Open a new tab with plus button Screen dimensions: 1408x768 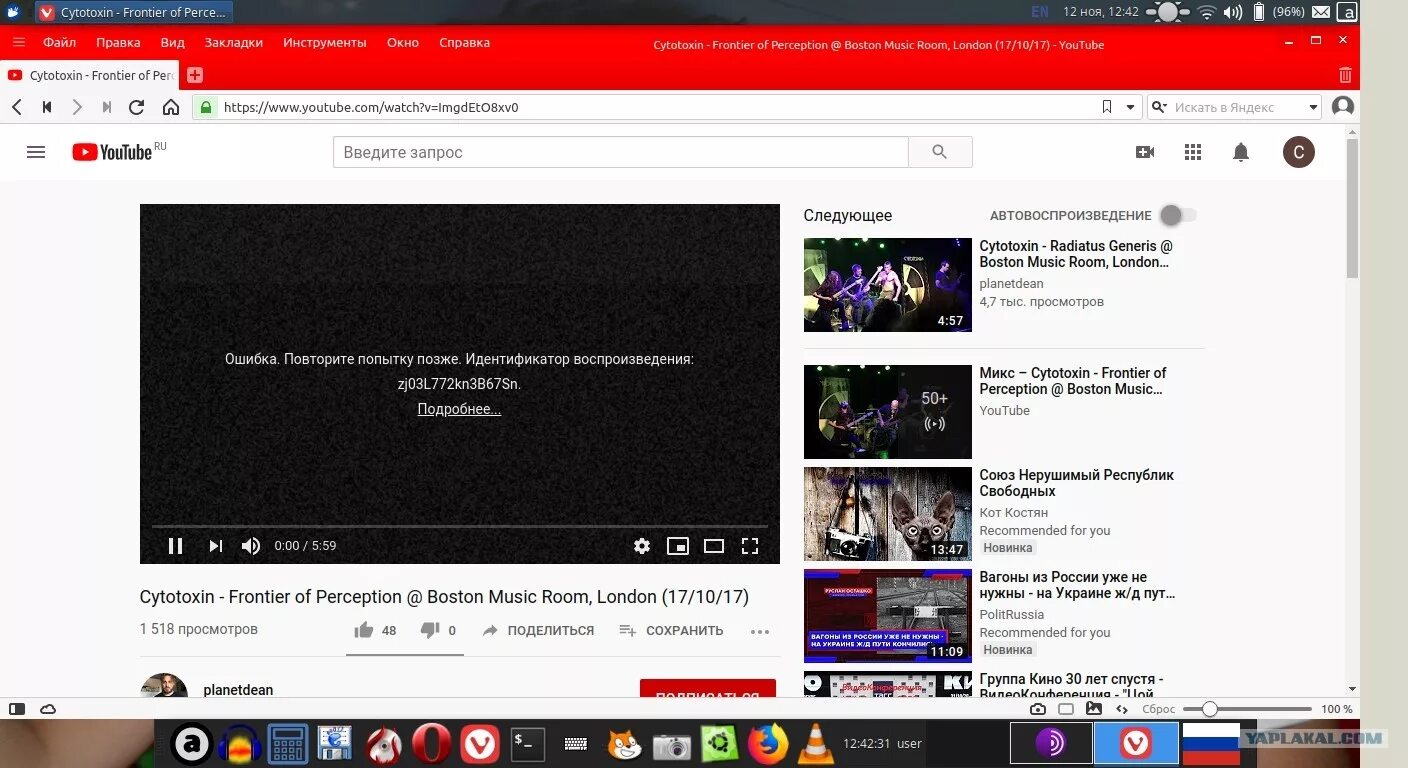[195, 75]
